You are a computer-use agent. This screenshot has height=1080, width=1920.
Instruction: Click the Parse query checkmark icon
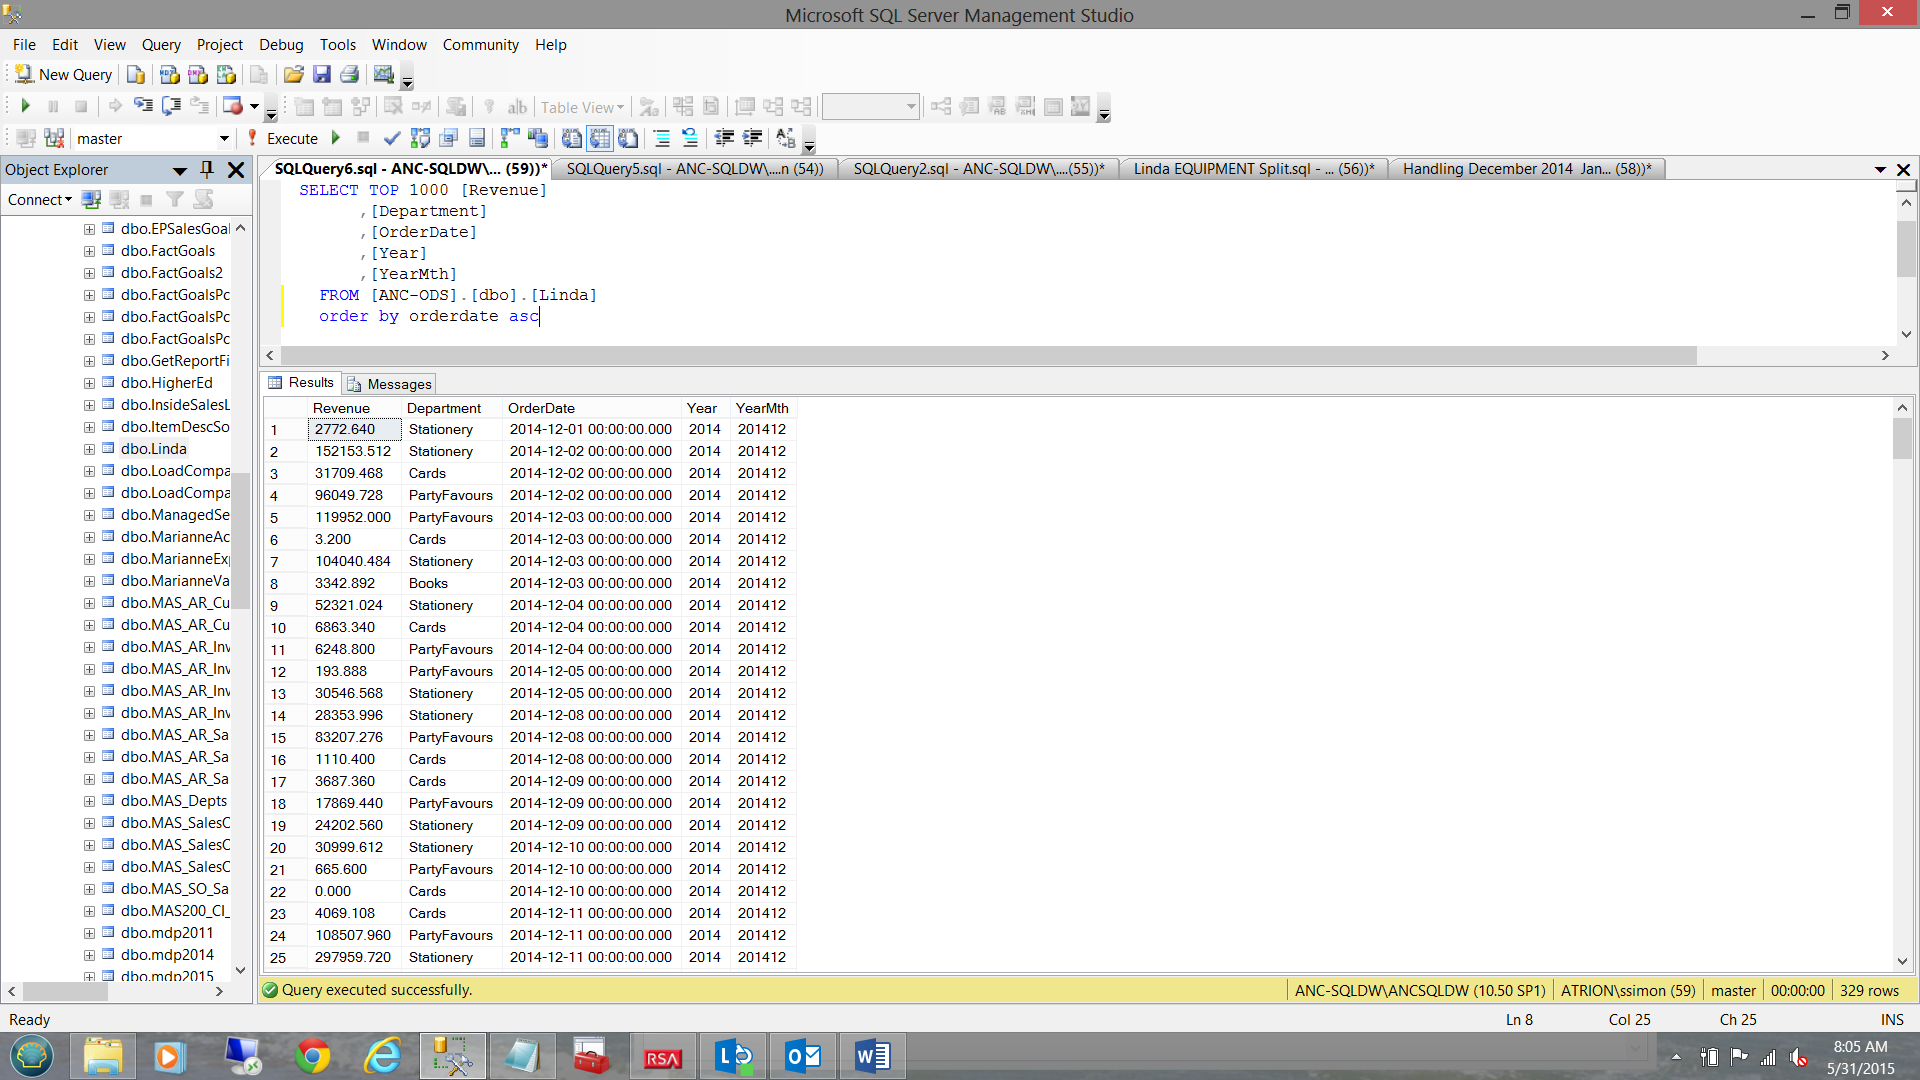click(392, 138)
